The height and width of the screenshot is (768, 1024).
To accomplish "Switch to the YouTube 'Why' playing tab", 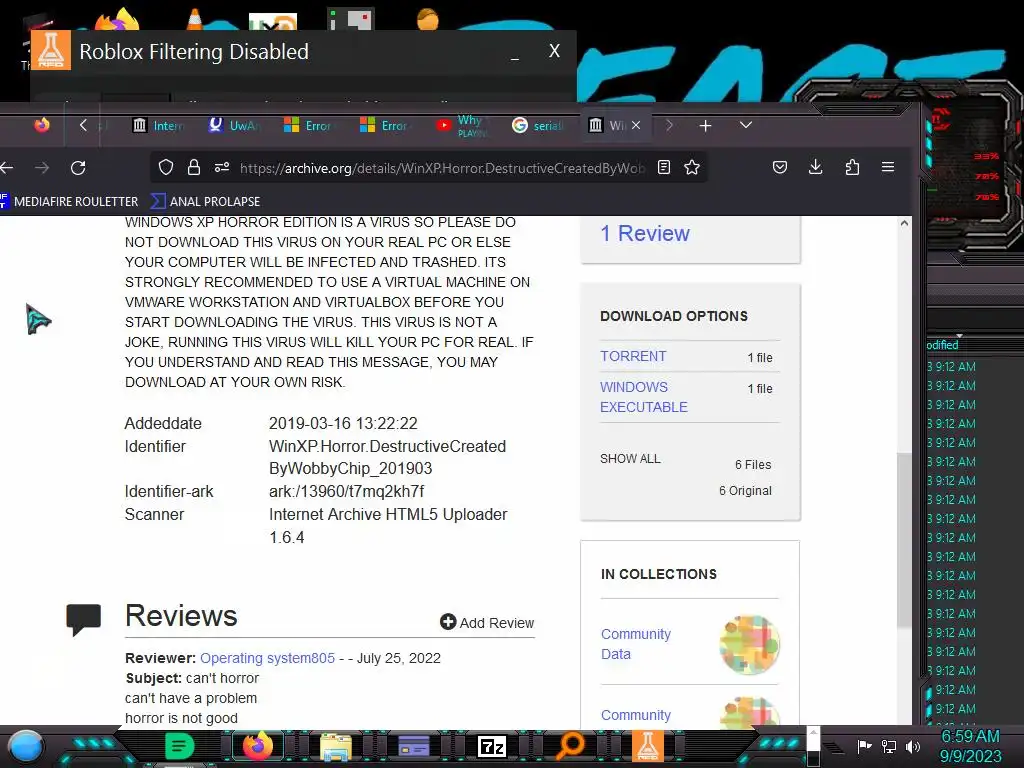I will coord(461,125).
